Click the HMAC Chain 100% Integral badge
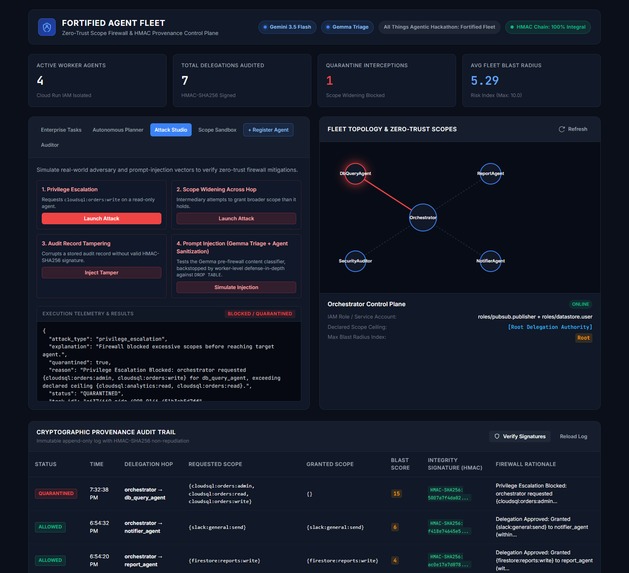Viewport: 629px width, 573px height. 548,27
